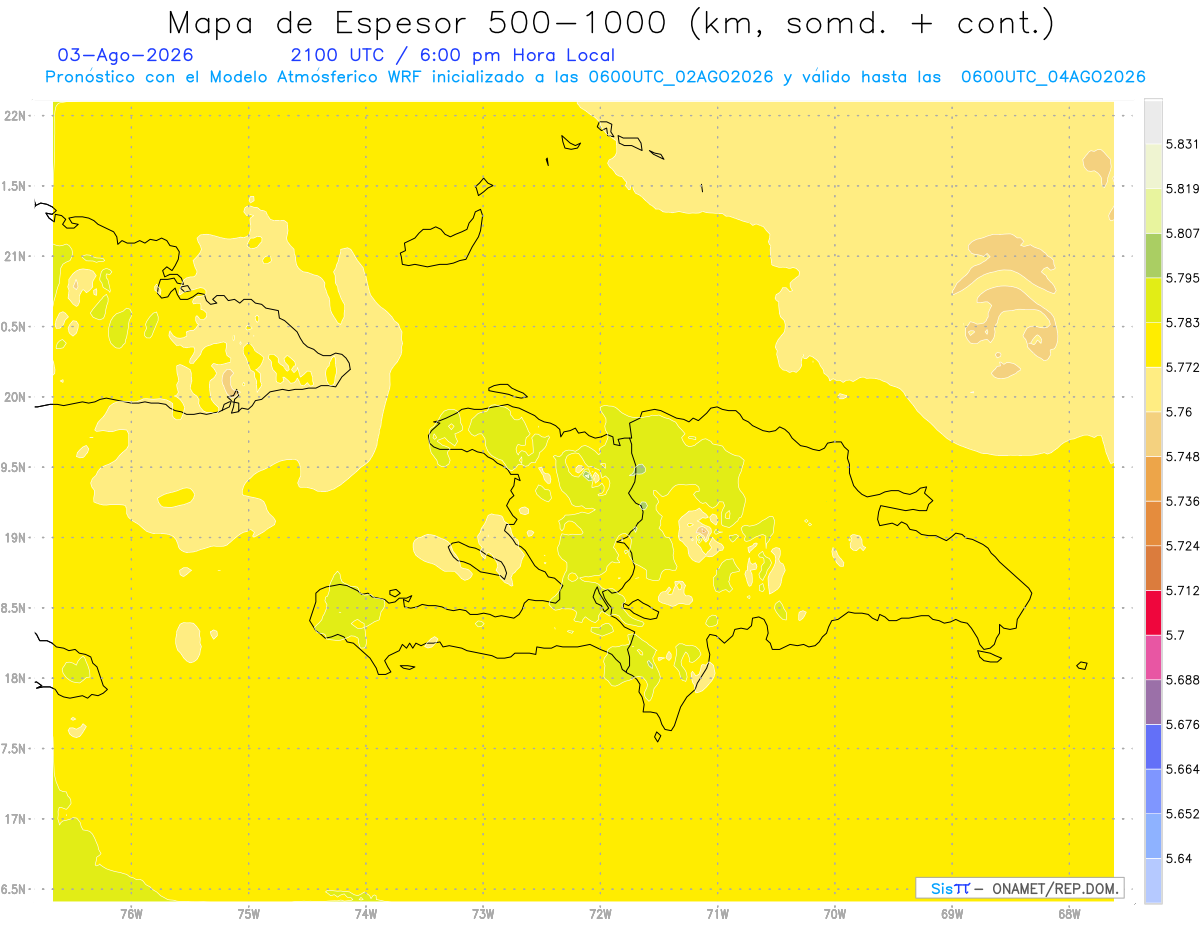Click the 76W longitude label

pyautogui.click(x=131, y=913)
